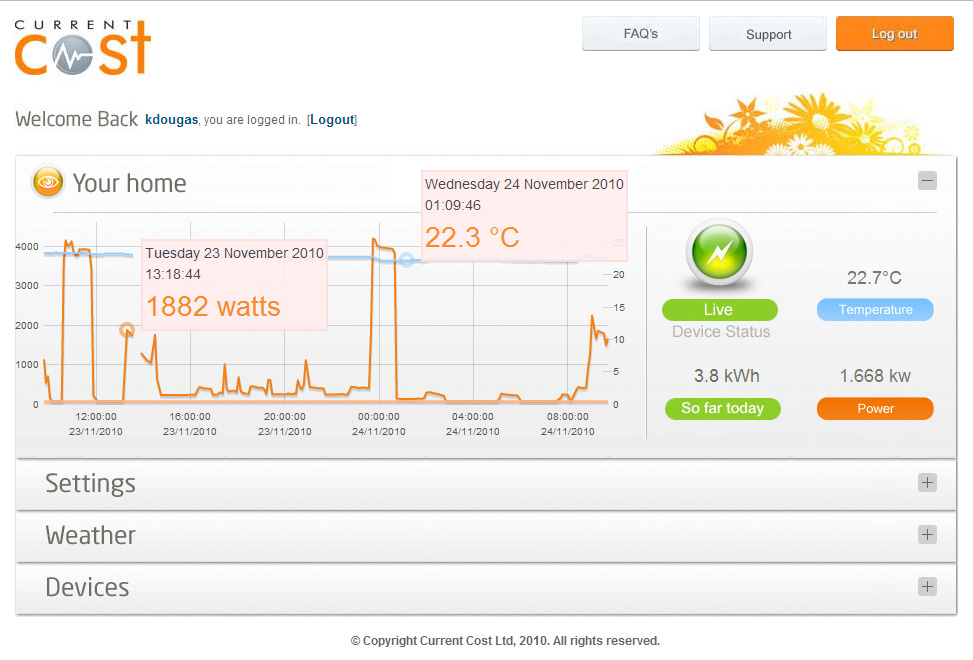The height and width of the screenshot is (660, 973).
Task: Open the FAQ's page
Action: pos(640,33)
